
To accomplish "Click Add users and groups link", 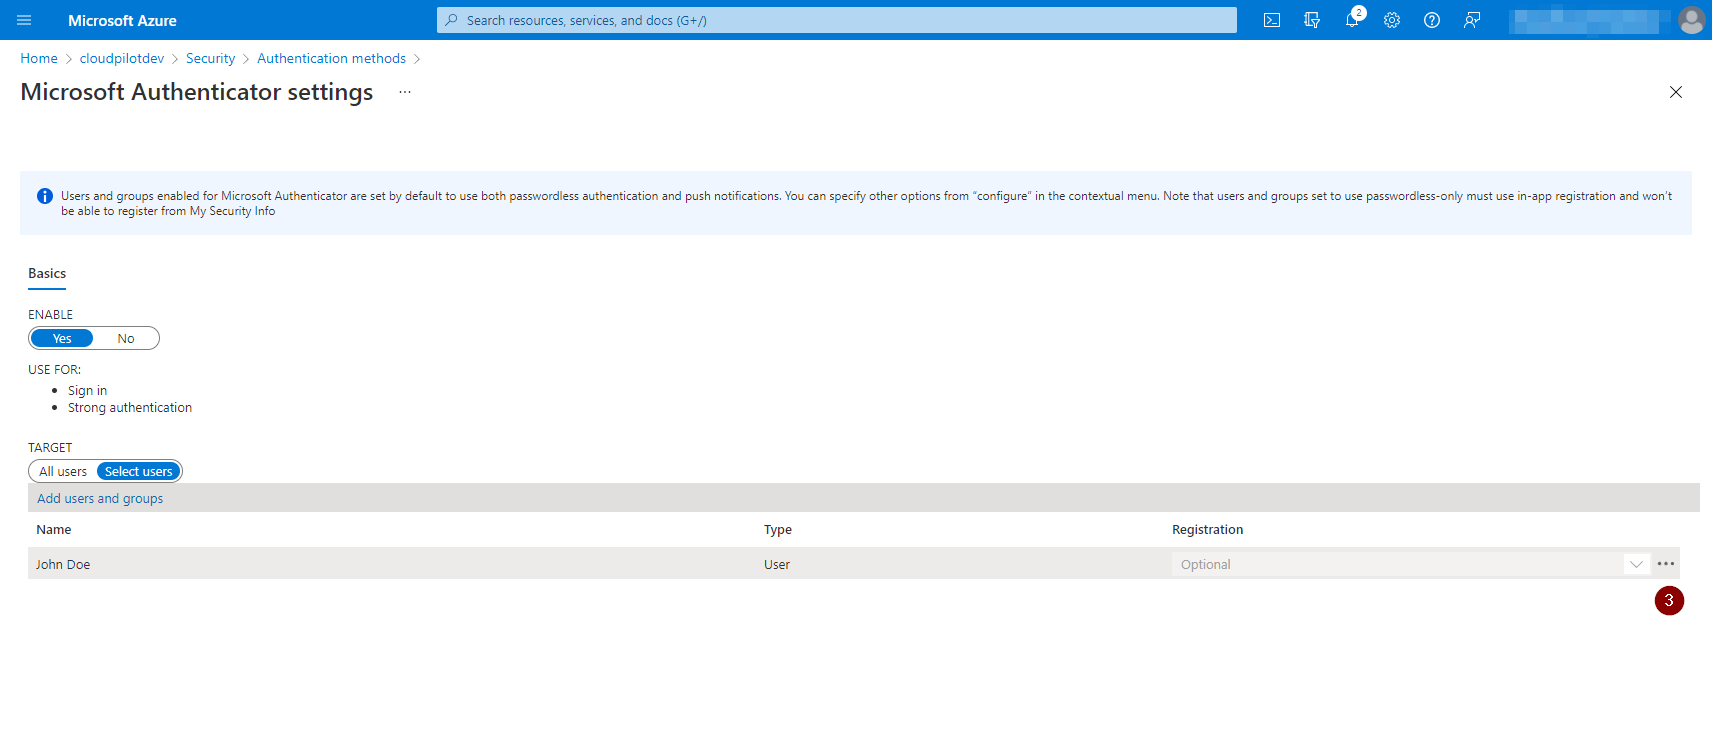I will pos(100,498).
